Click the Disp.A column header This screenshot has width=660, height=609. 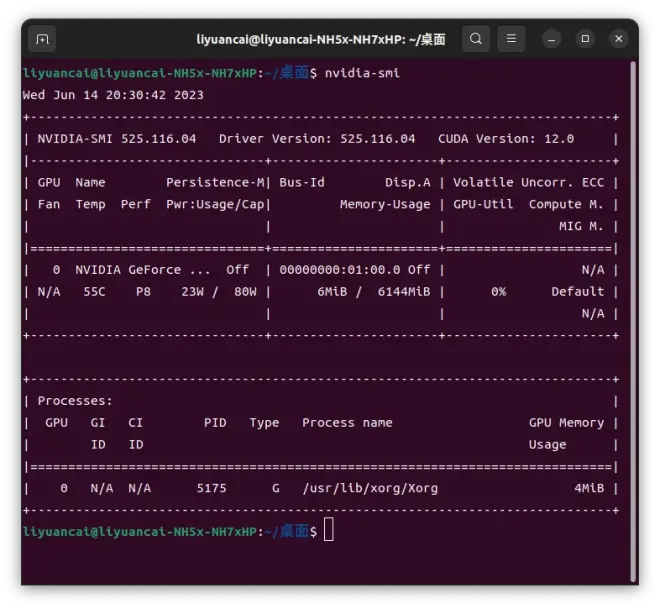(407, 183)
